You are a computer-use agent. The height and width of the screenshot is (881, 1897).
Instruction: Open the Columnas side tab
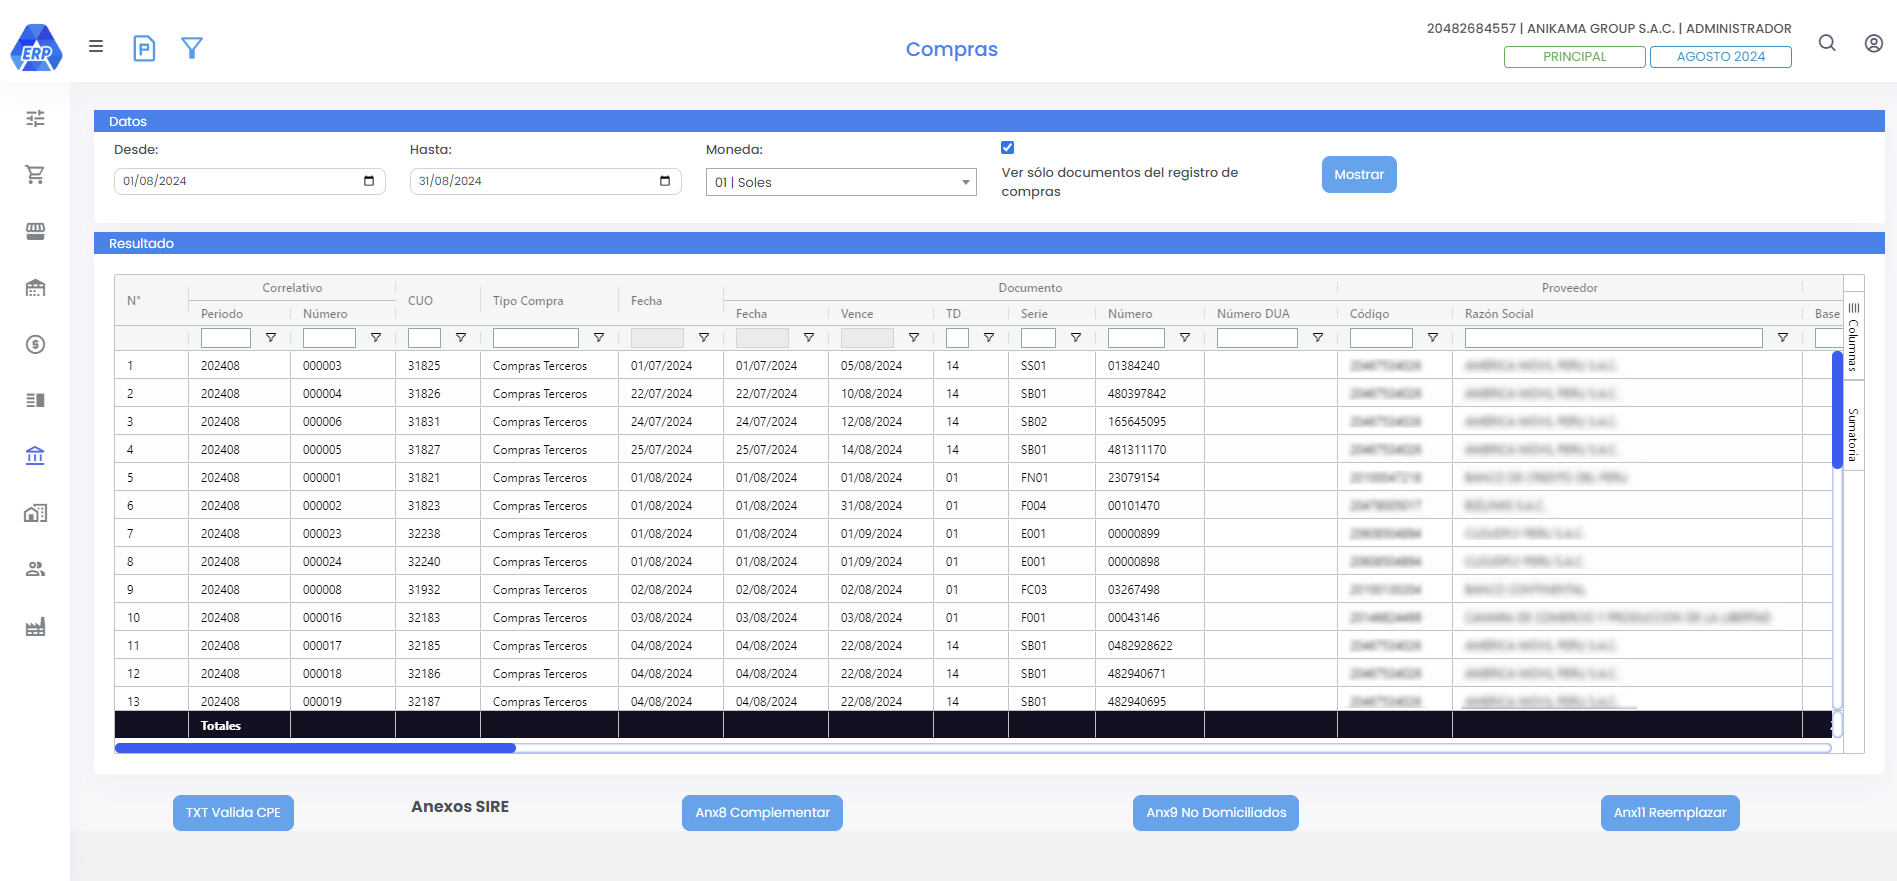tap(1853, 337)
